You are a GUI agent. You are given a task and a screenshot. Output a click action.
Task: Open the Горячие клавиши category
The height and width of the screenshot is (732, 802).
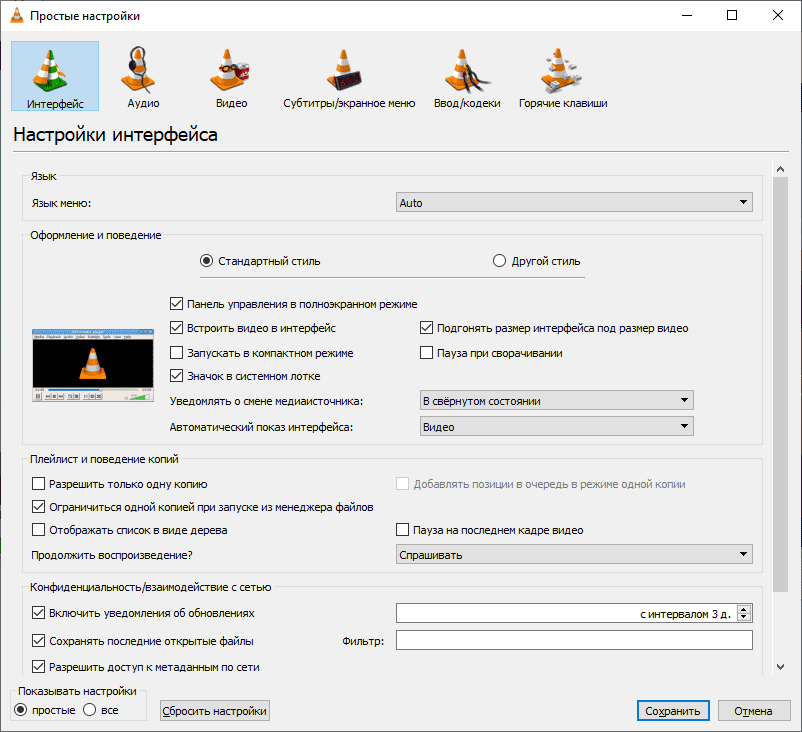click(x=563, y=77)
